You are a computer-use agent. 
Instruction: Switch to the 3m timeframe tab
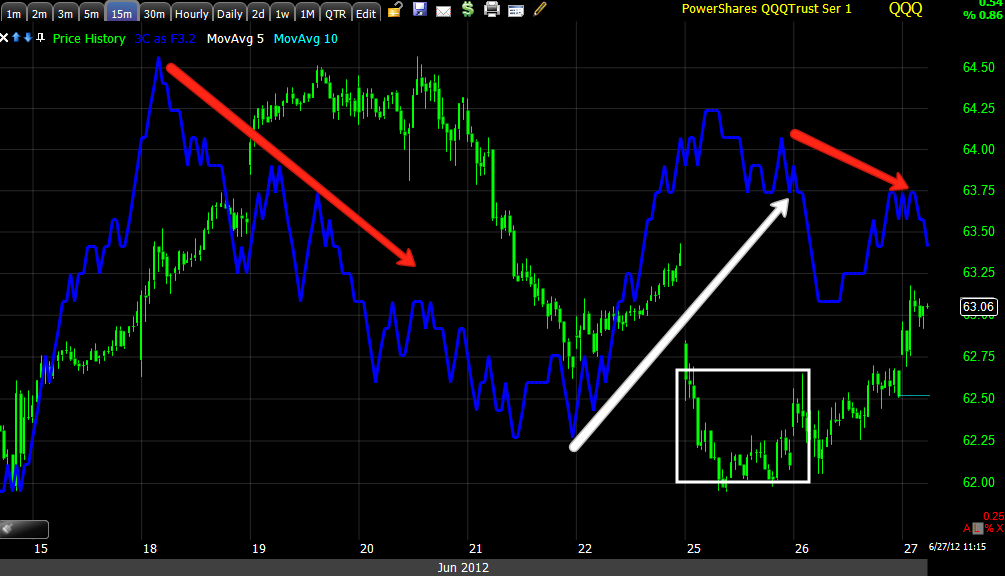[65, 13]
